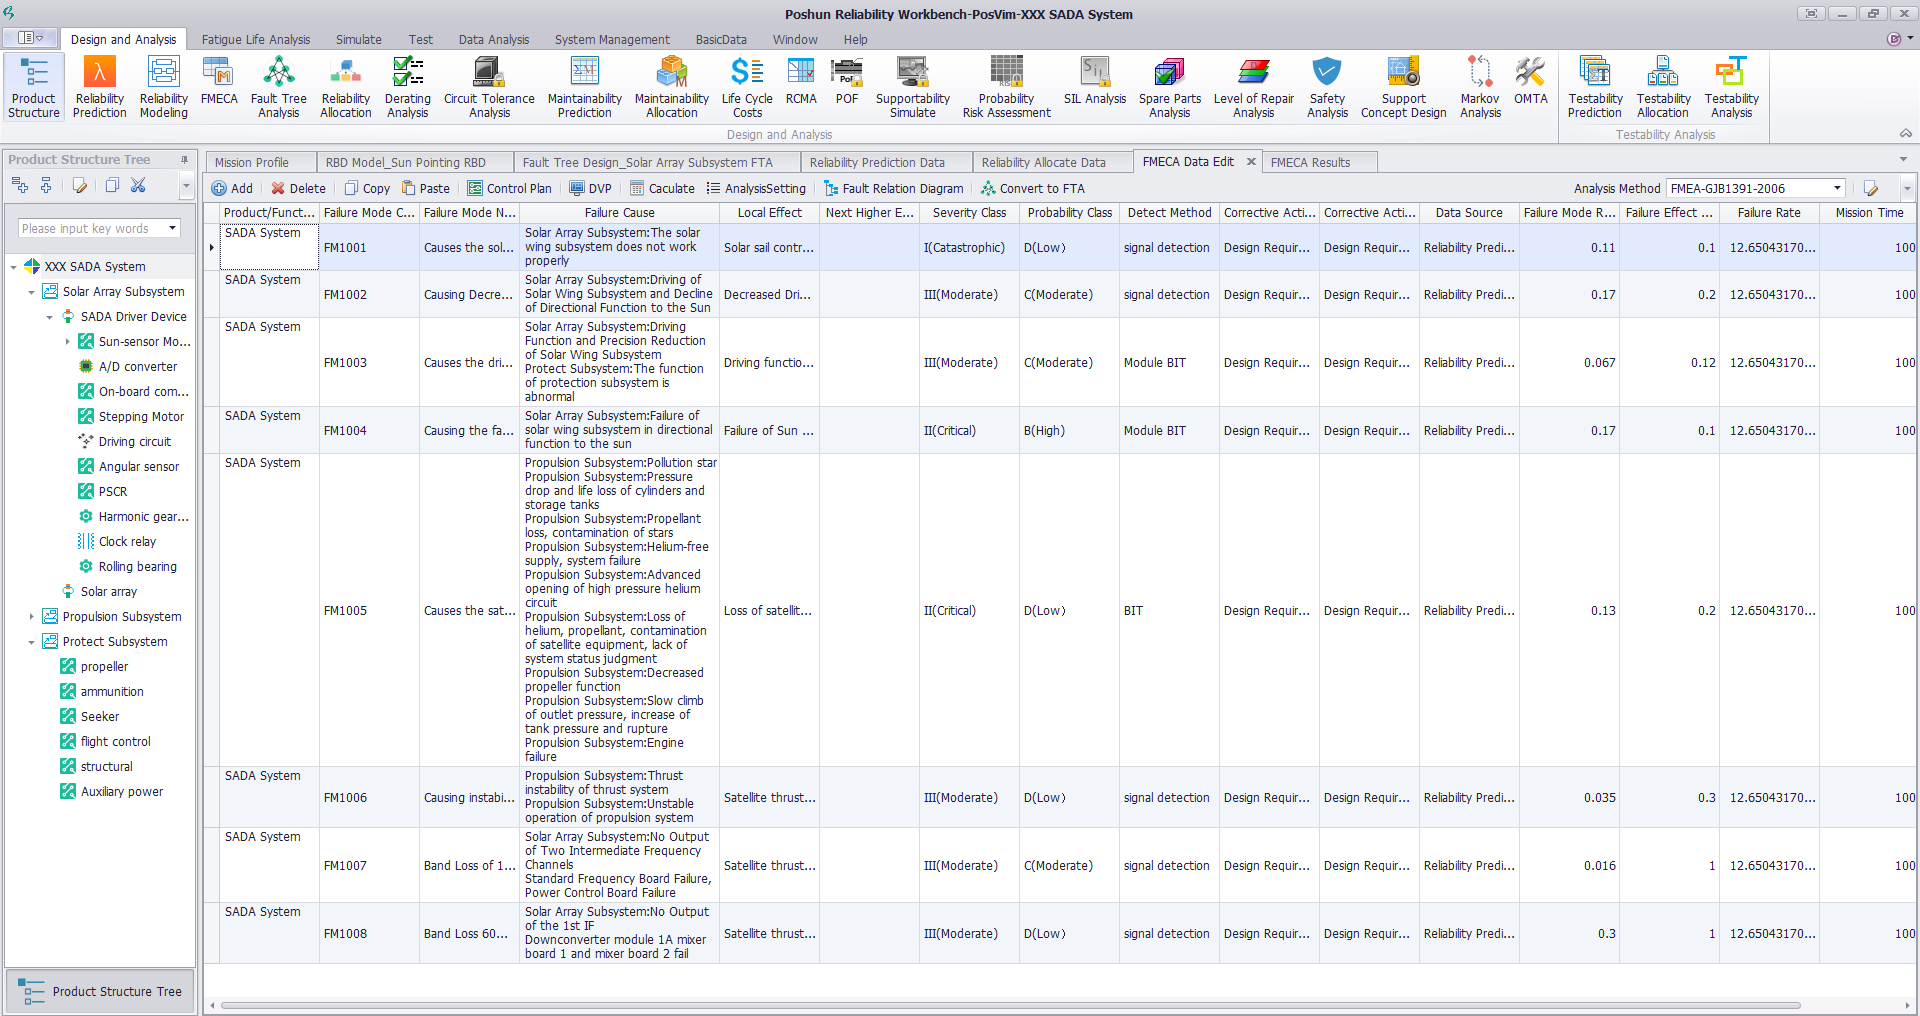
Task: Open the Analysis Method dropdown
Action: click(1837, 189)
